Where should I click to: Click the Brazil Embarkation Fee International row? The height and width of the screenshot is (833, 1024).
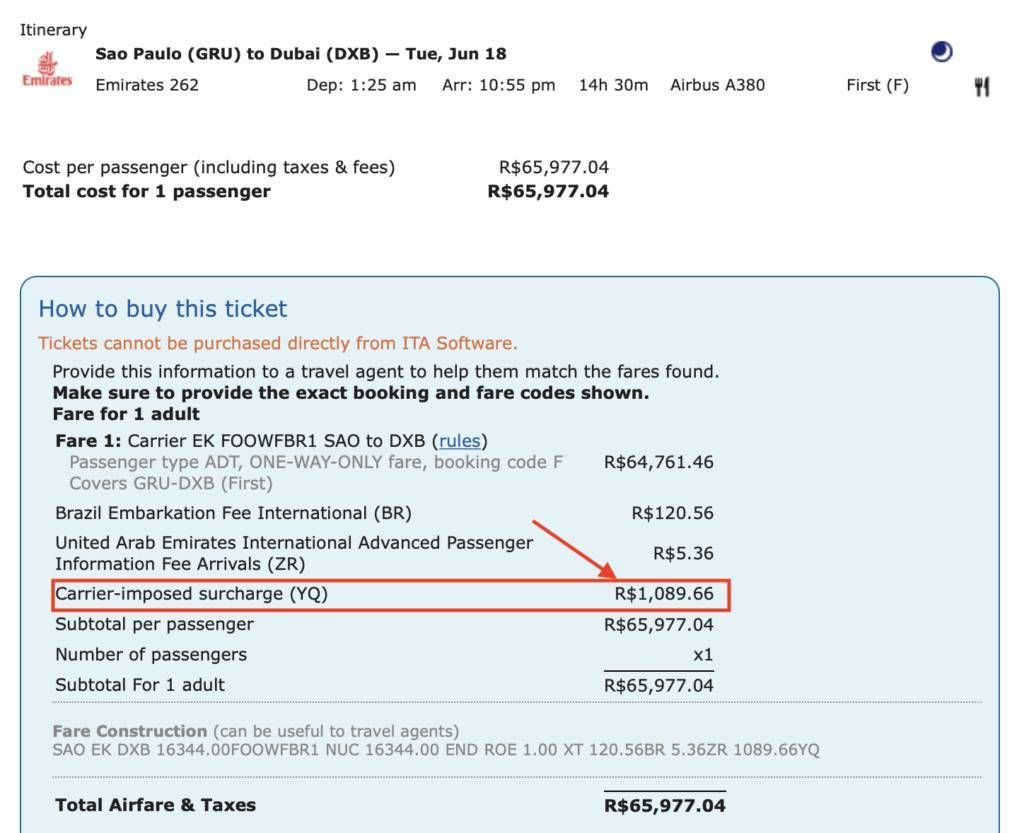click(x=233, y=513)
